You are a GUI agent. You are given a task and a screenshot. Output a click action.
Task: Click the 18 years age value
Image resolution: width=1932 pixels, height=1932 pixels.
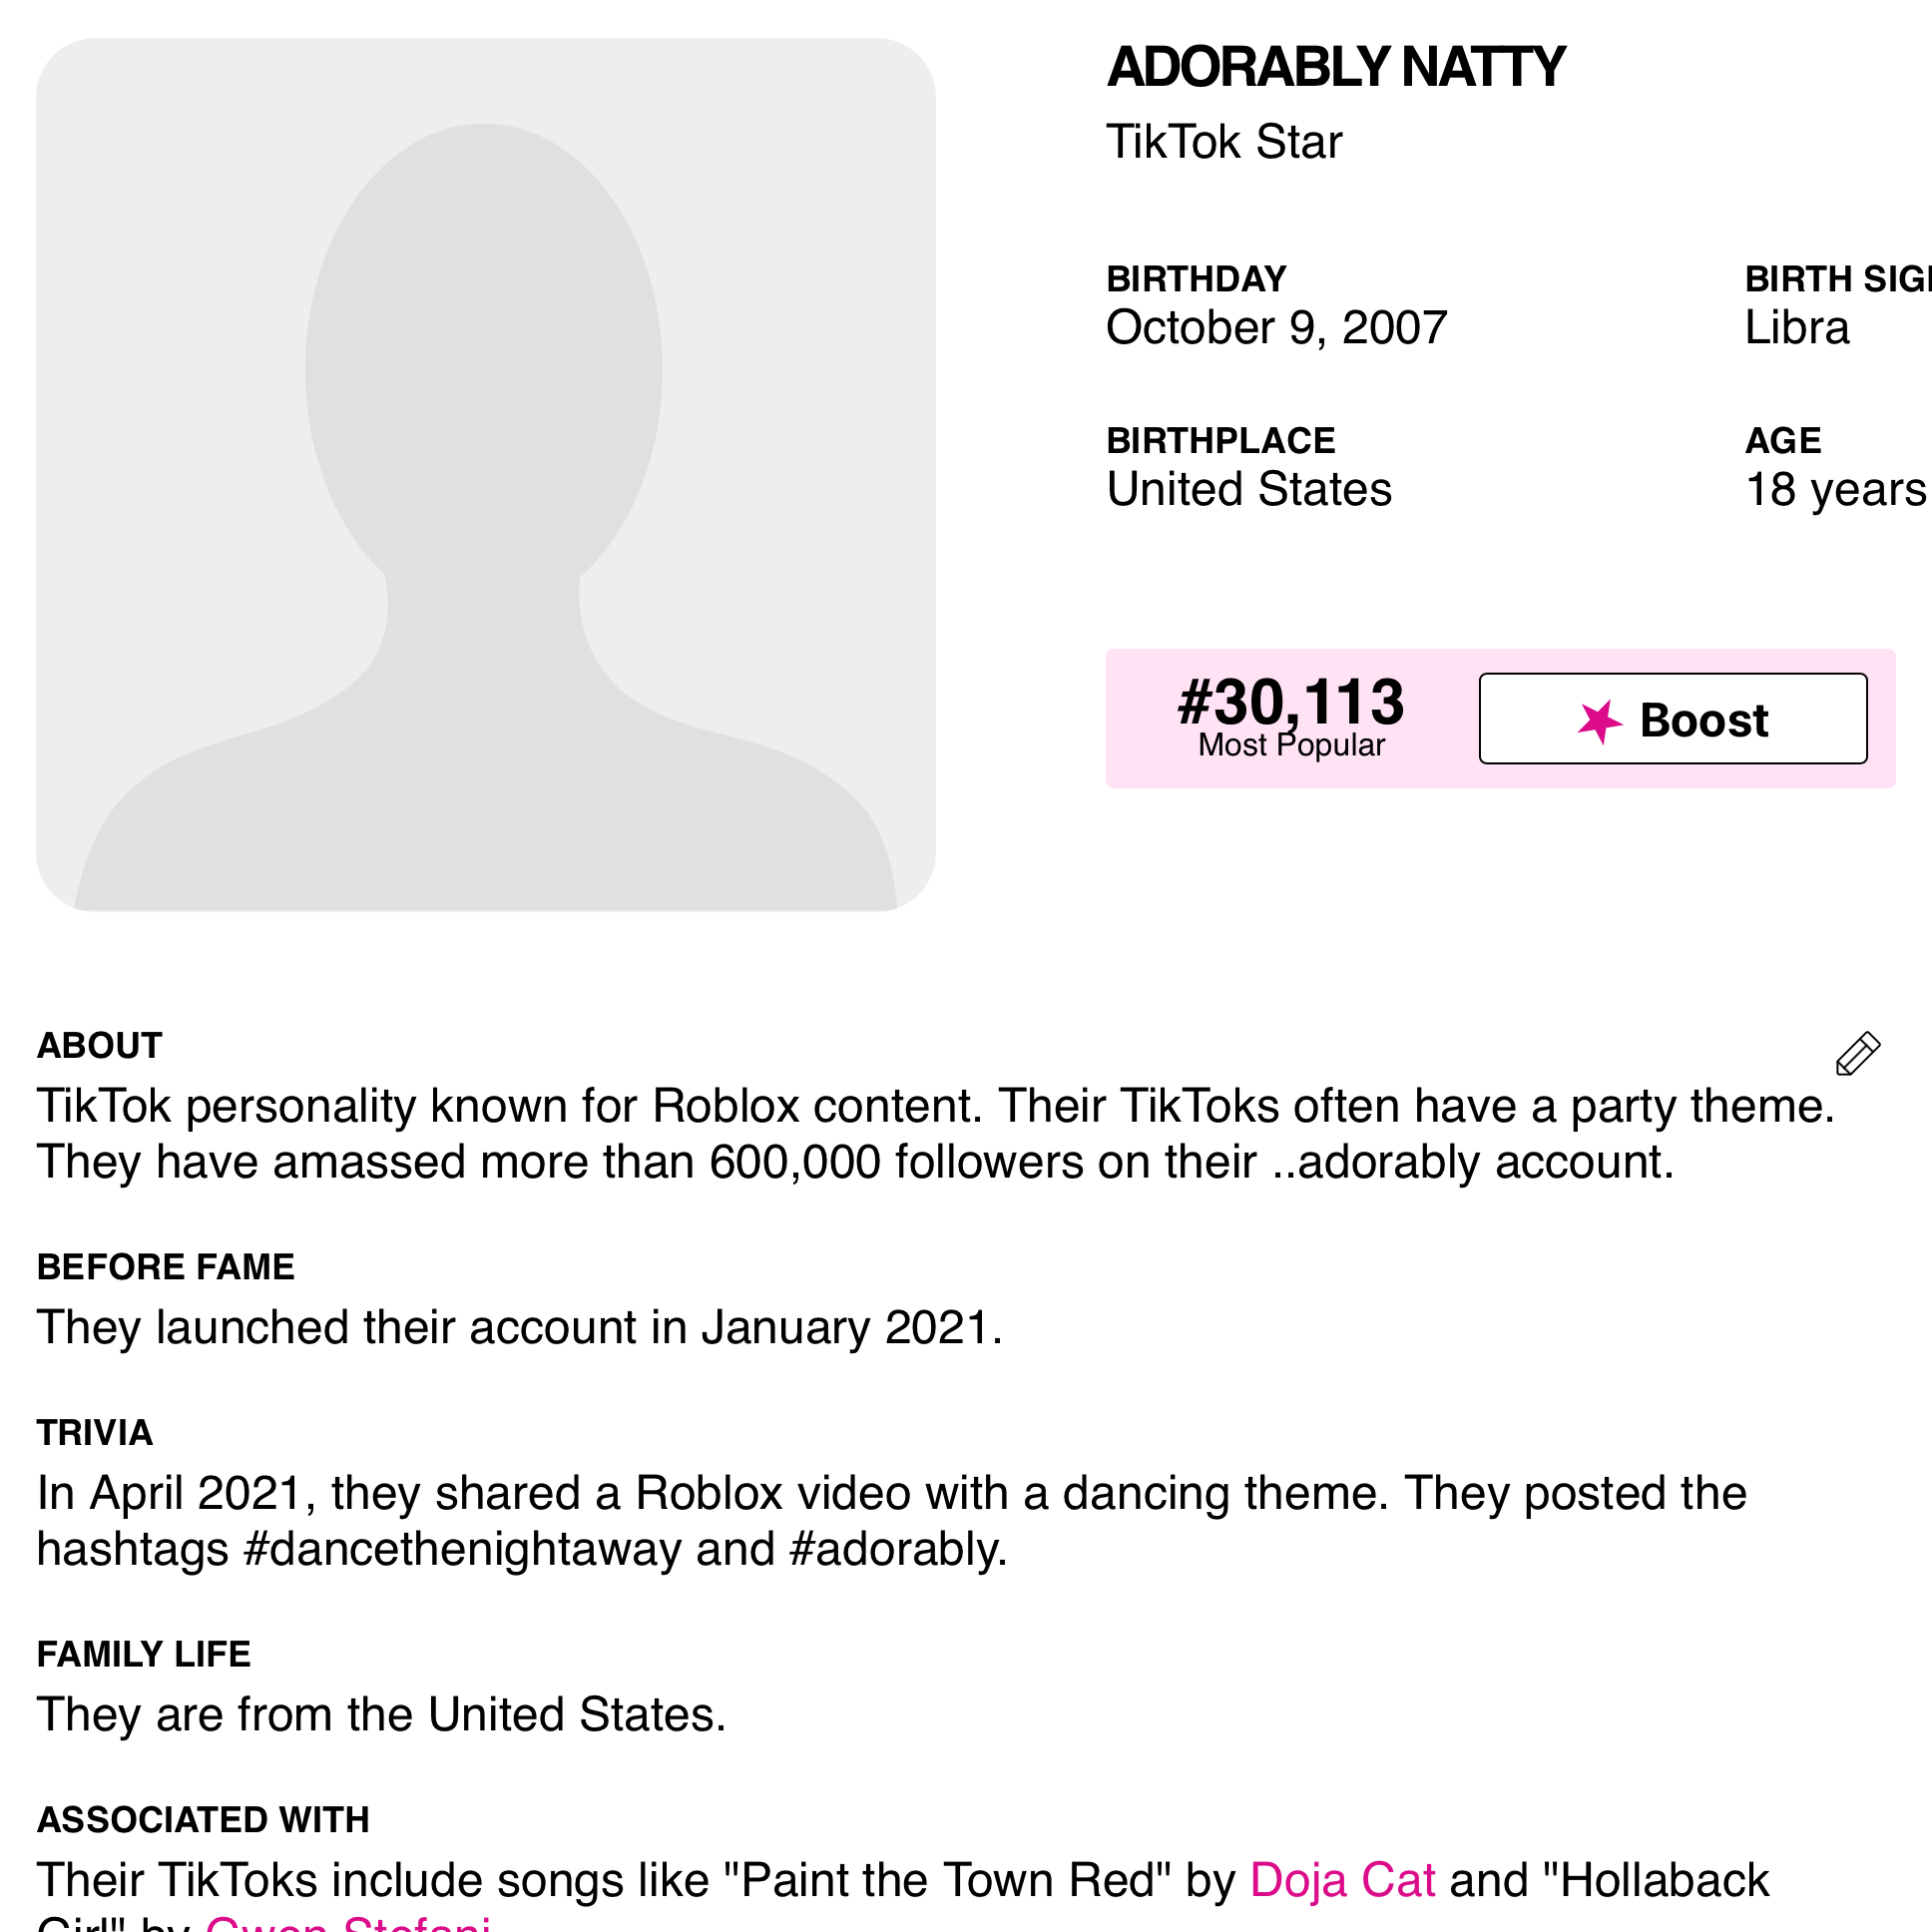tap(1838, 490)
